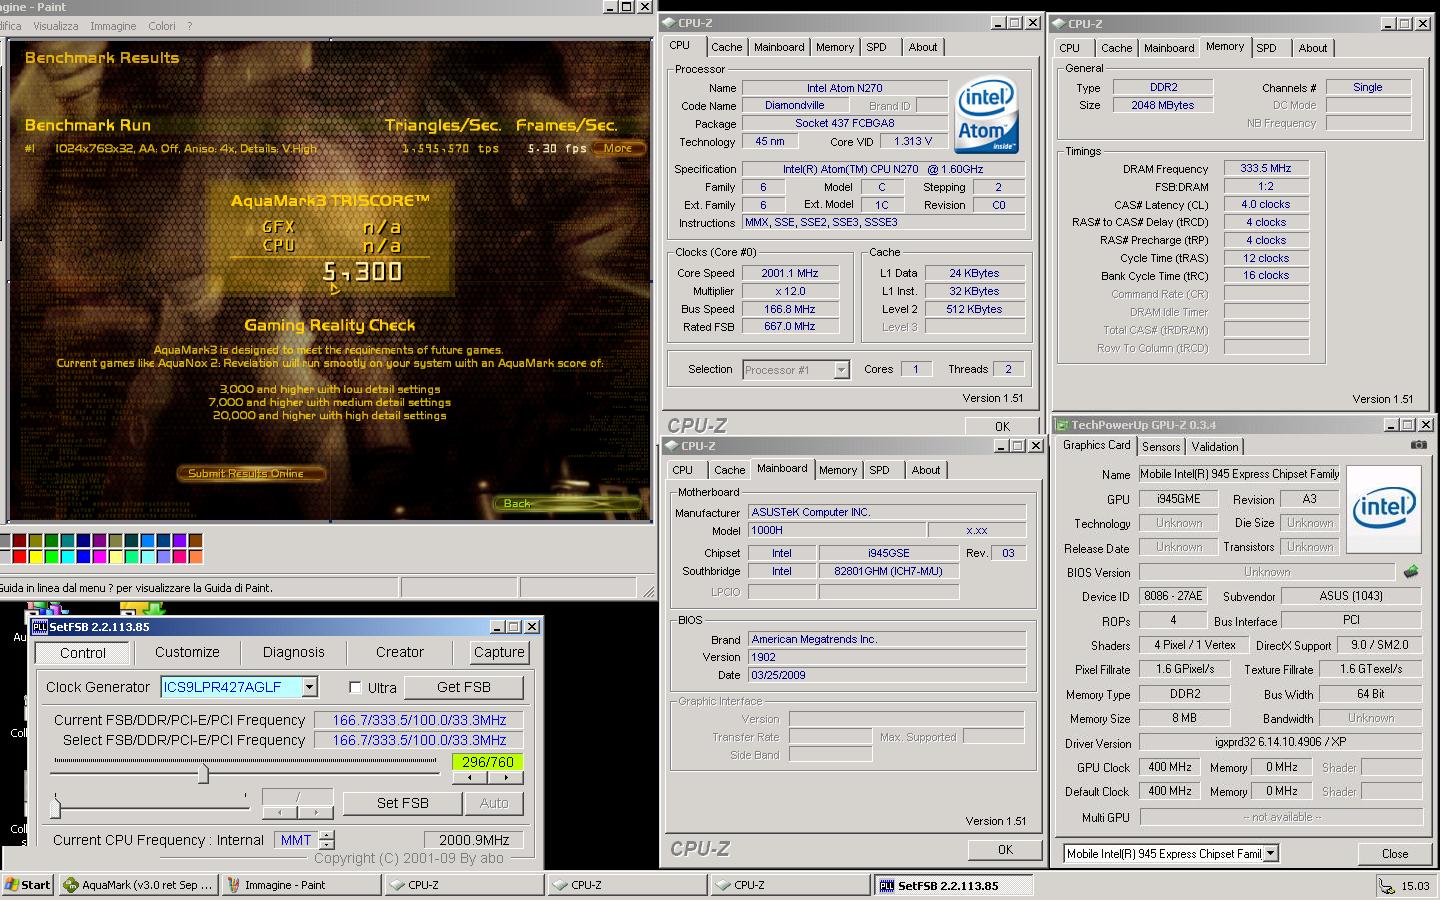Switch to Immagine - Paint in the taskbar
1440x900 pixels.
tap(300, 885)
